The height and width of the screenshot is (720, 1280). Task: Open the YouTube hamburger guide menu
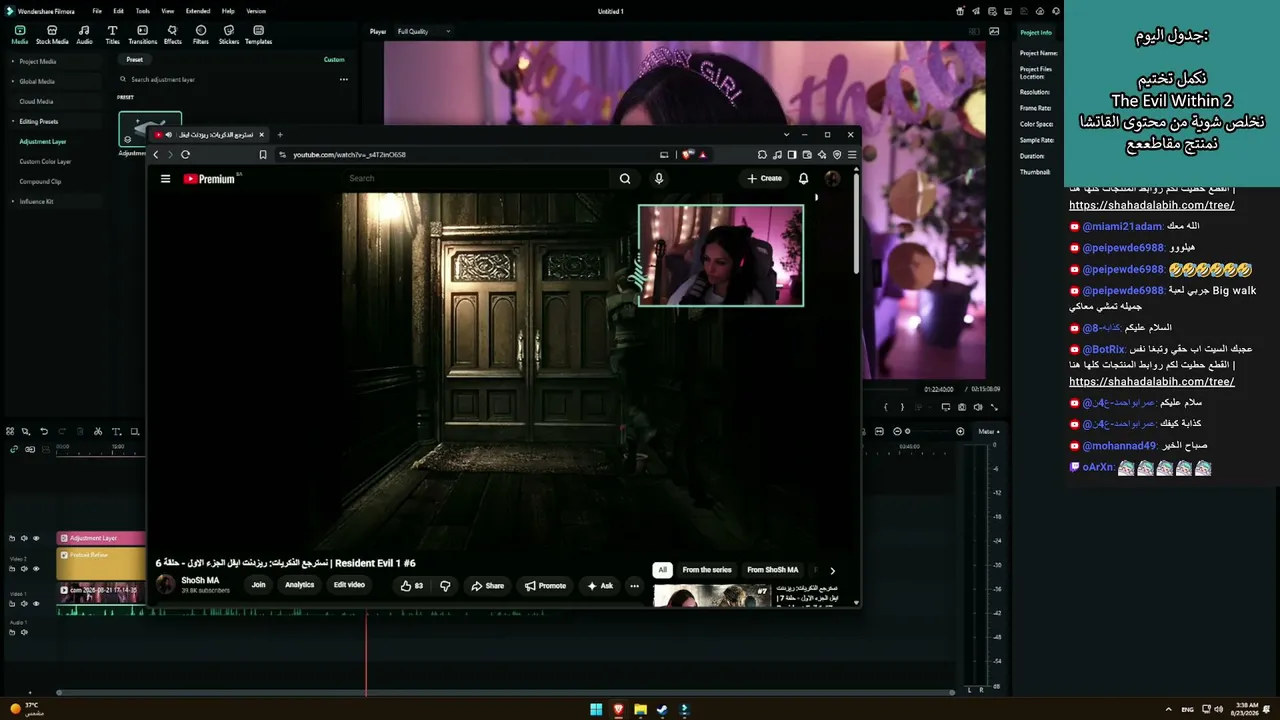point(165,179)
